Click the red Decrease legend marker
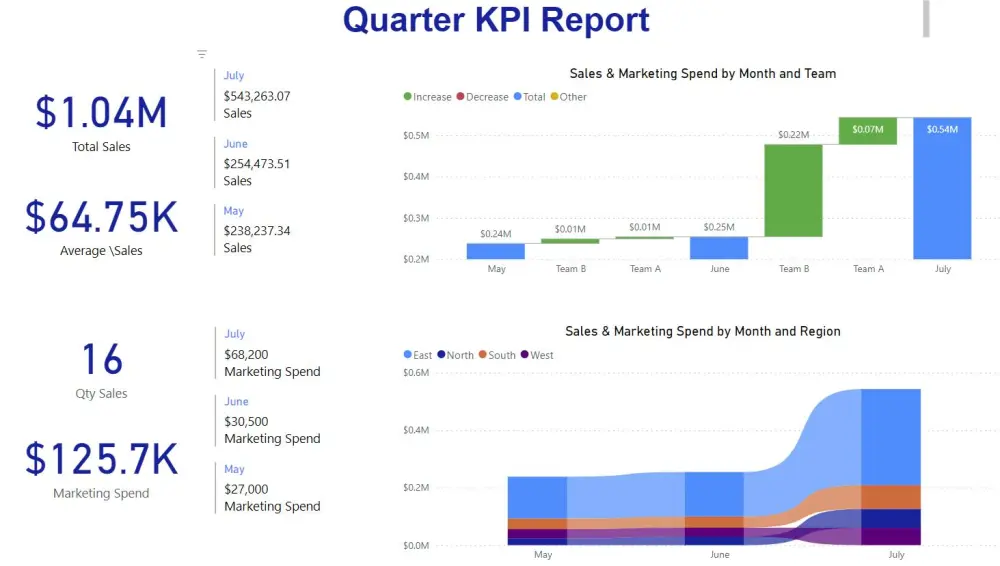This screenshot has height=566, width=1000. click(x=460, y=96)
